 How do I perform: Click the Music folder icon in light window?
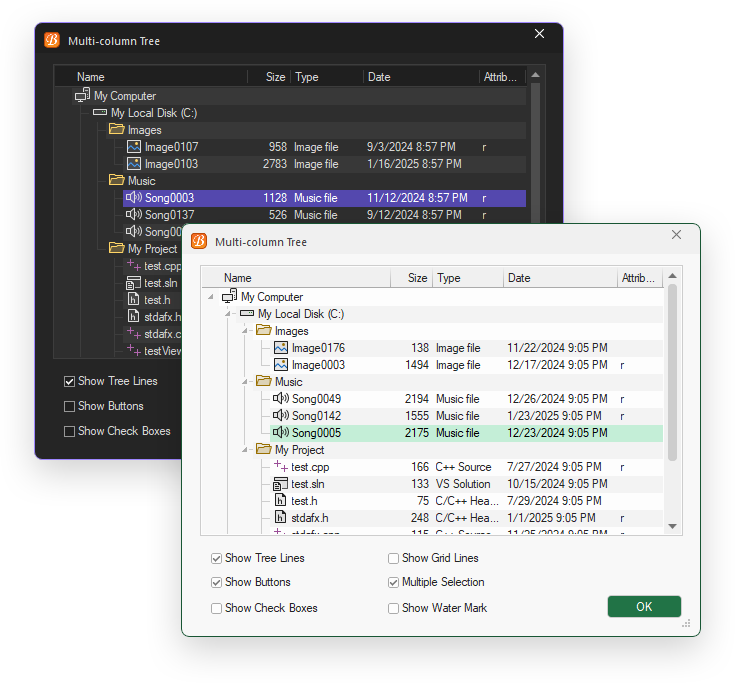click(x=263, y=381)
